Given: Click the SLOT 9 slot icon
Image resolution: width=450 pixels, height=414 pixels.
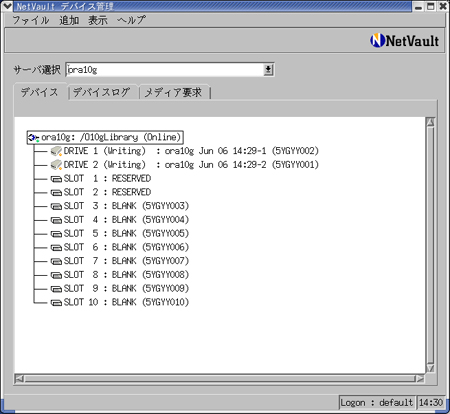Looking at the screenshot, I should [56, 289].
